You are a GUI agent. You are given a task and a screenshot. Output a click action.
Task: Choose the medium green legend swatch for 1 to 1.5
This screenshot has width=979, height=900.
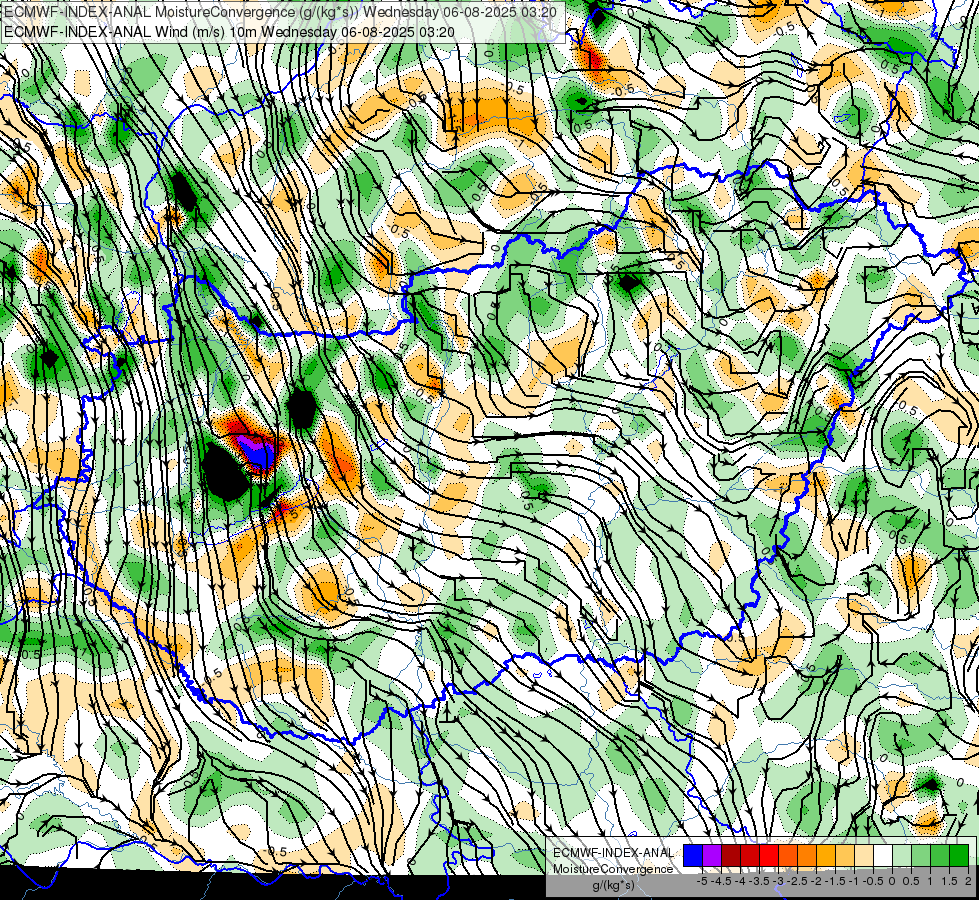tap(940, 855)
